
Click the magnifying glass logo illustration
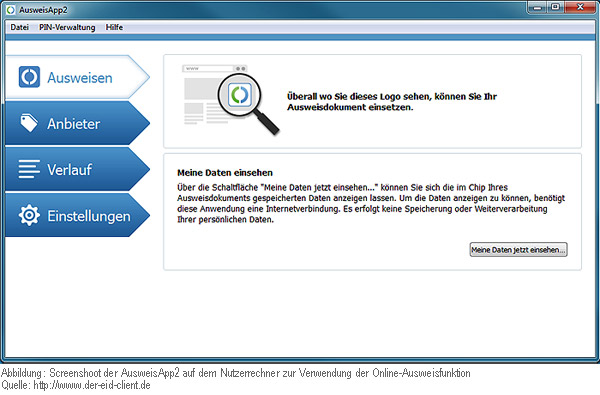pos(248,103)
